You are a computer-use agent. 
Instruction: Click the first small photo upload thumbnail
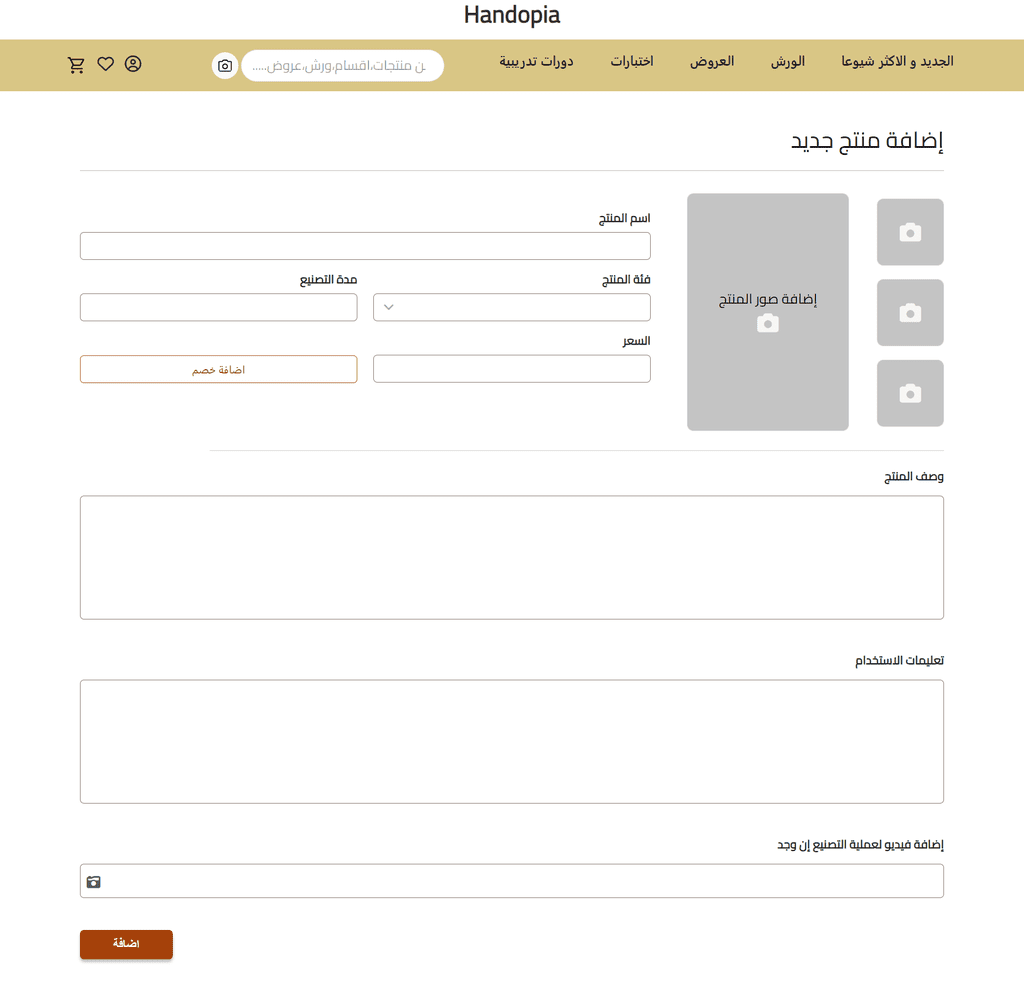point(910,232)
